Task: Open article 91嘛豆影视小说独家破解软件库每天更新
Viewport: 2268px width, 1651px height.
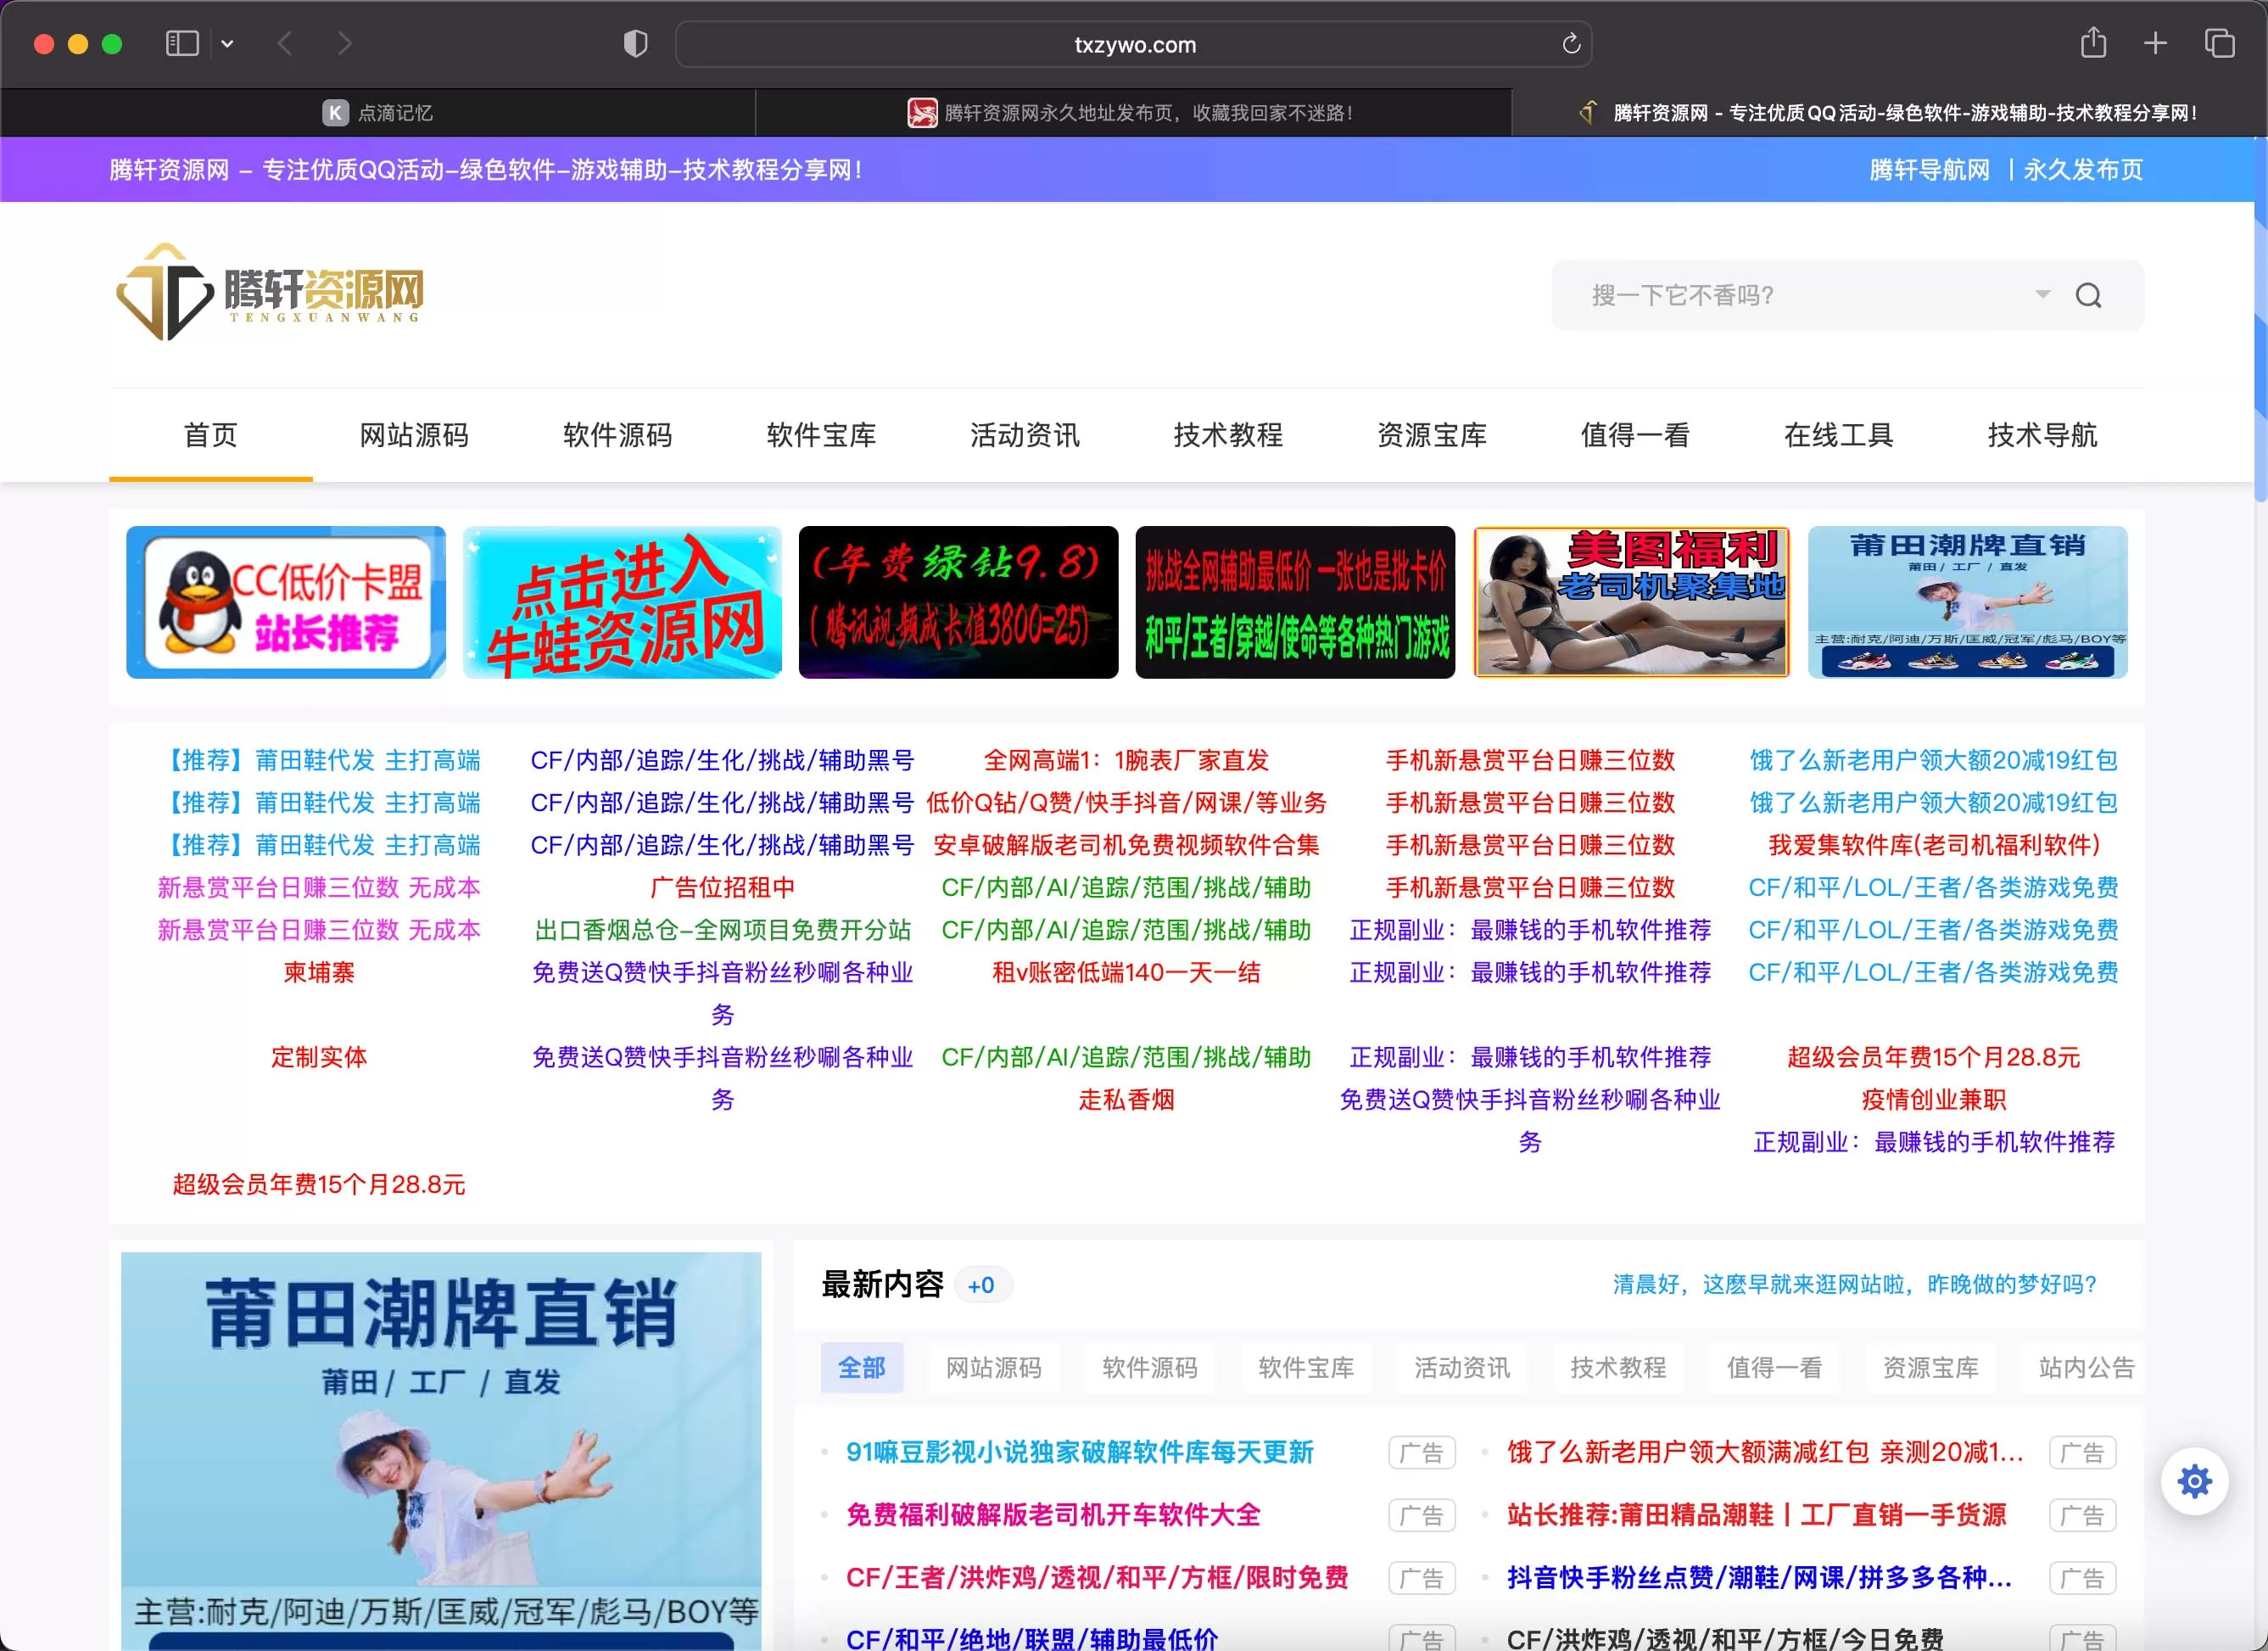Action: coord(1079,1452)
